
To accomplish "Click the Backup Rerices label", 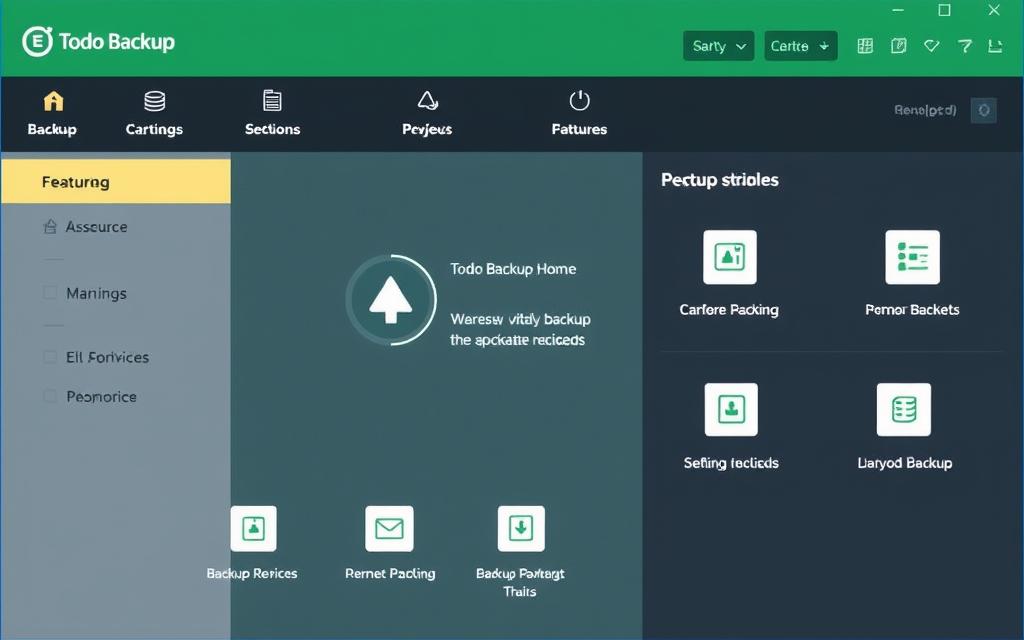I will pyautogui.click(x=252, y=573).
